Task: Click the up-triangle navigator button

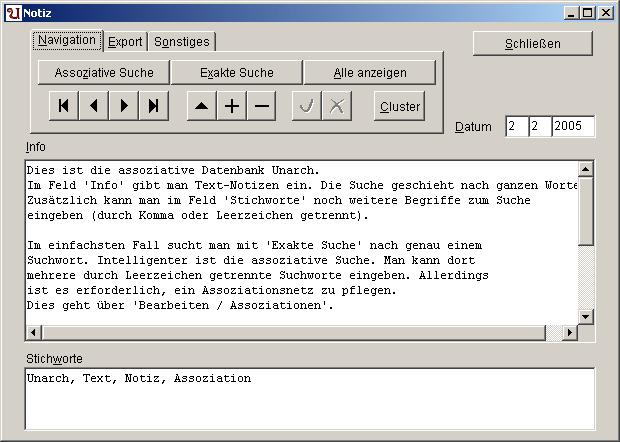Action: [202, 106]
